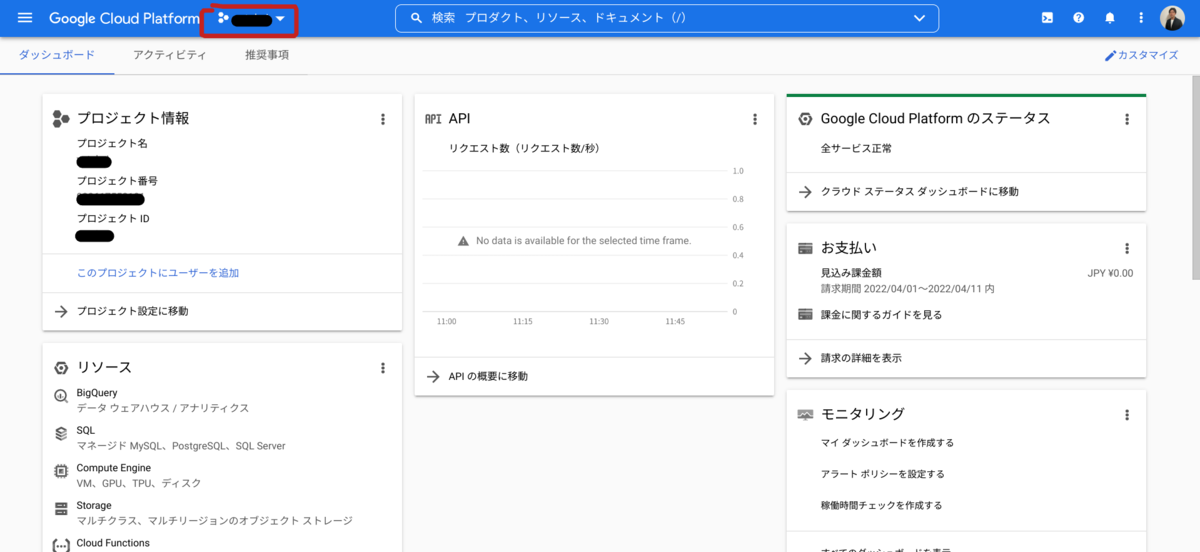Select the ダッシュボード tab

pyautogui.click(x=57, y=55)
